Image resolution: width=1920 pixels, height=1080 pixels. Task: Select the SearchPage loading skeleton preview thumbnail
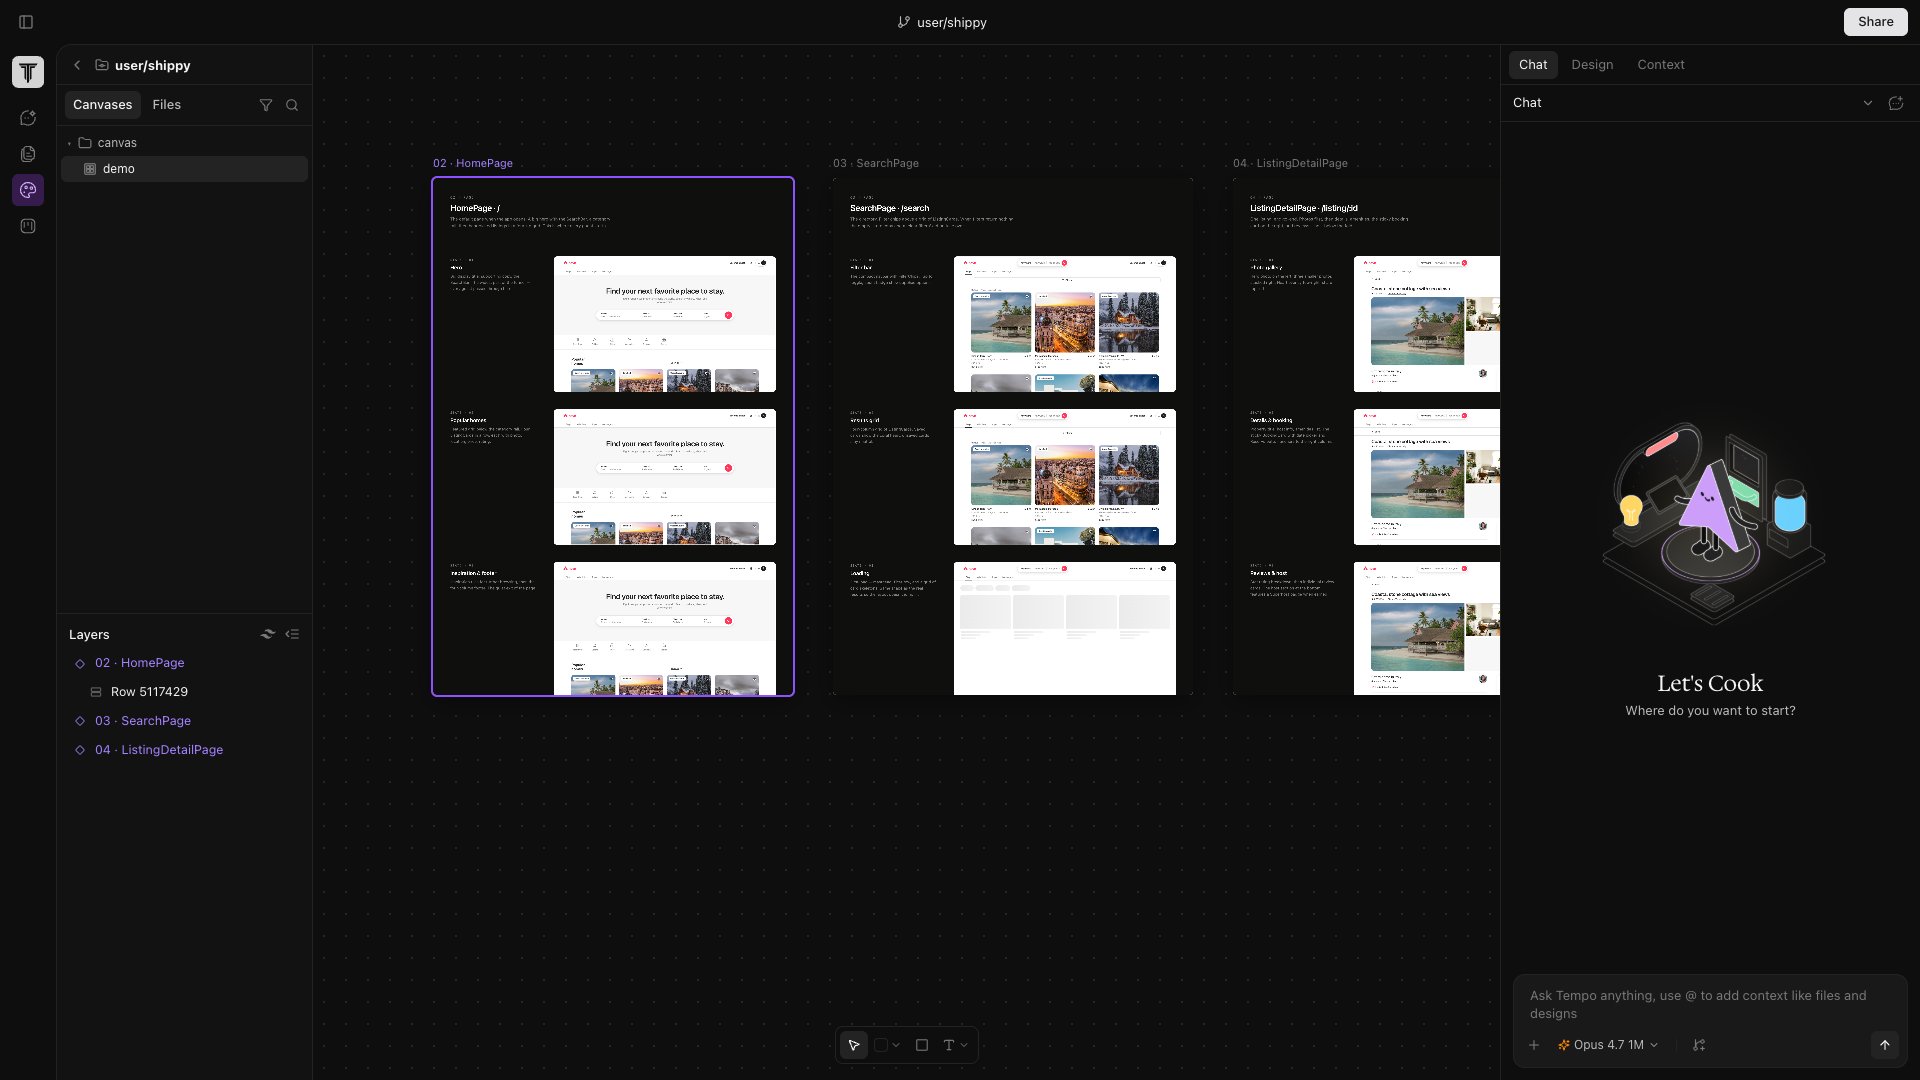coord(1065,628)
